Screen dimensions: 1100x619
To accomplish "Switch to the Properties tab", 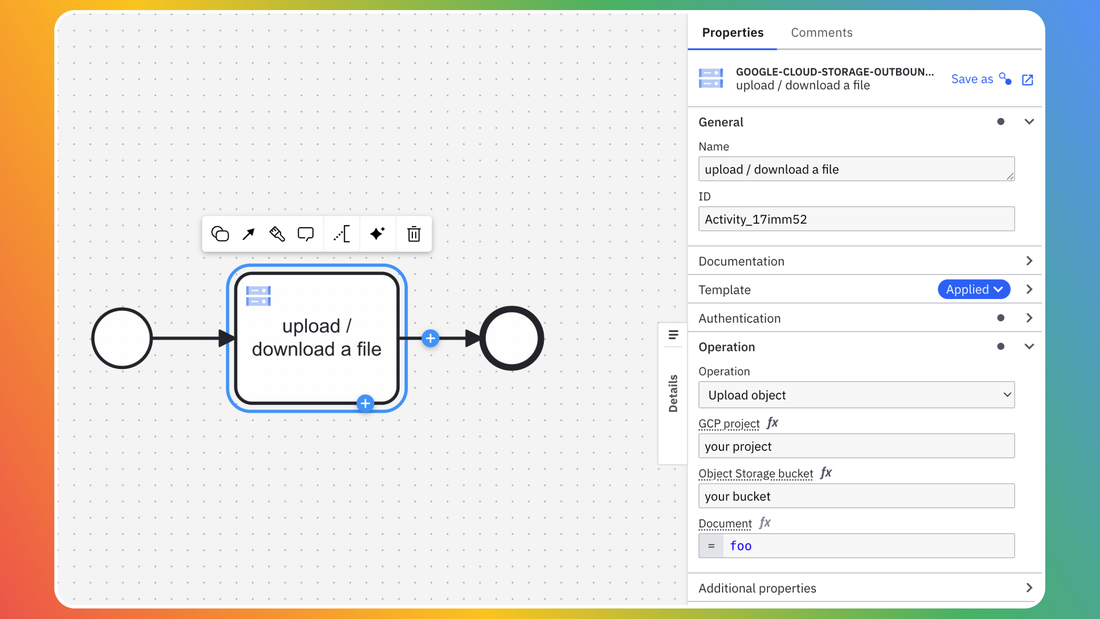I will pyautogui.click(x=732, y=32).
